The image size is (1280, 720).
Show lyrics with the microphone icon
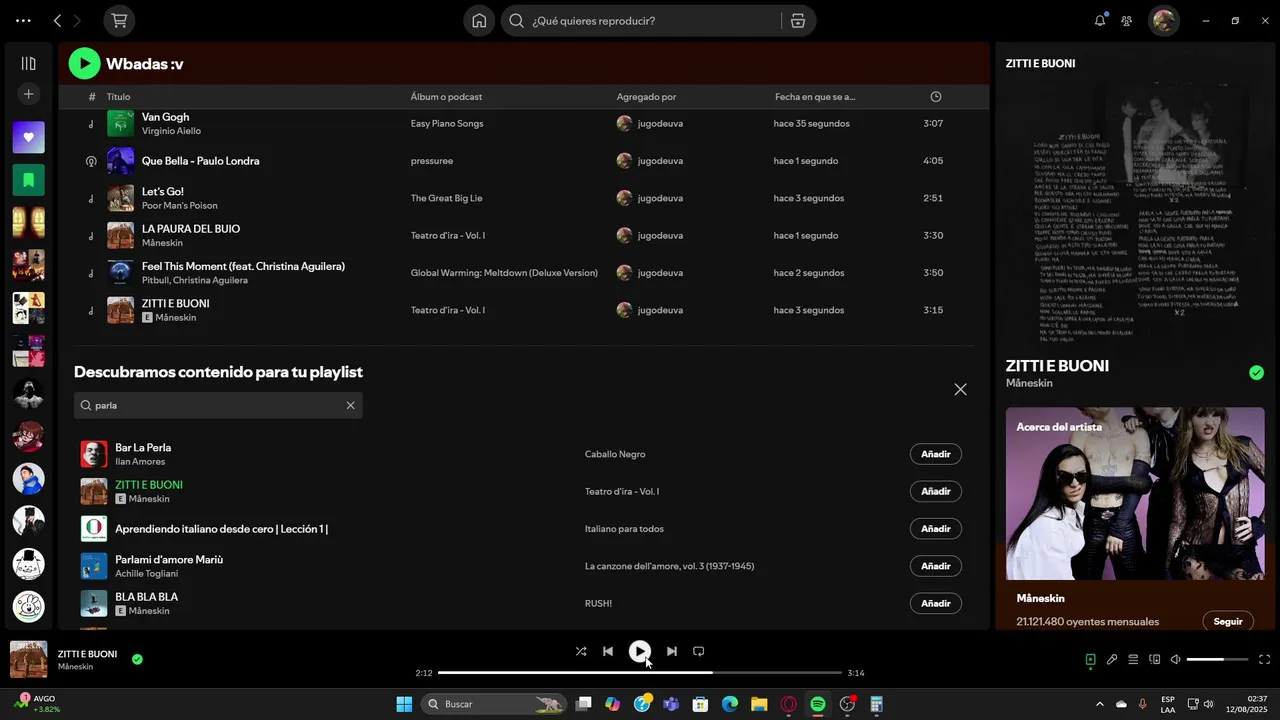(1112, 659)
